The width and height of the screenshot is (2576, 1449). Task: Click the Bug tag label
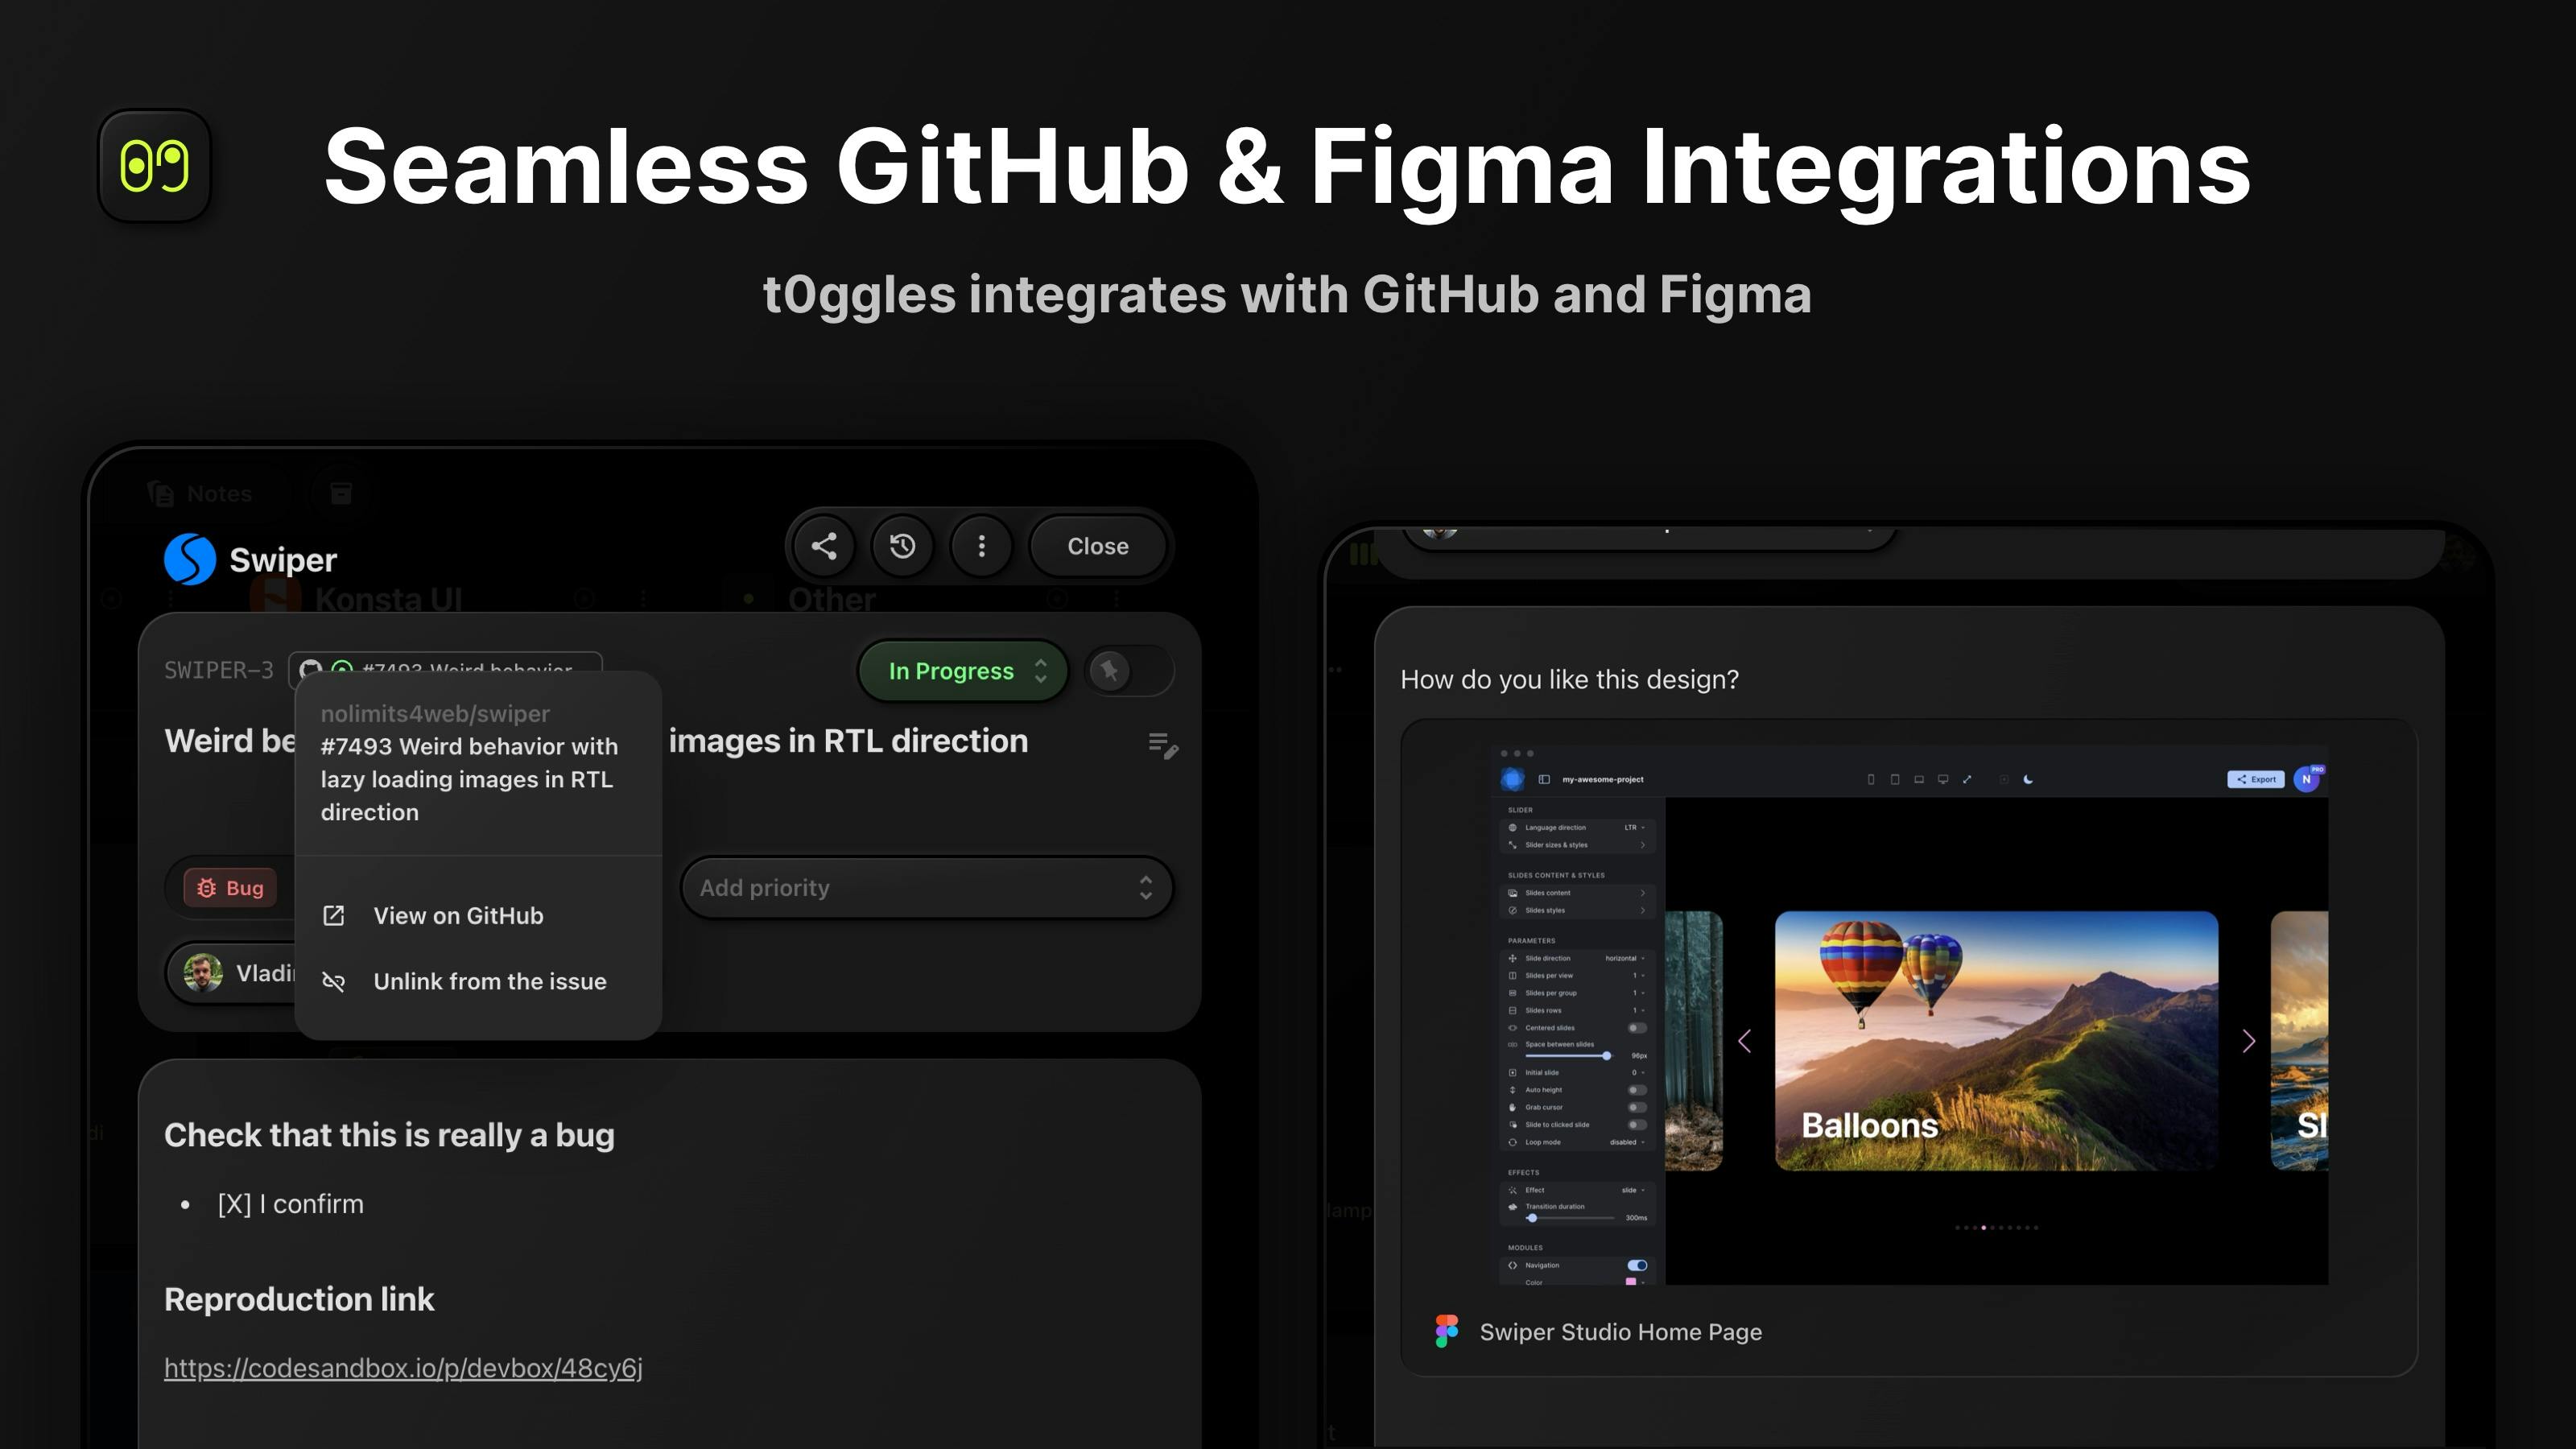(231, 888)
